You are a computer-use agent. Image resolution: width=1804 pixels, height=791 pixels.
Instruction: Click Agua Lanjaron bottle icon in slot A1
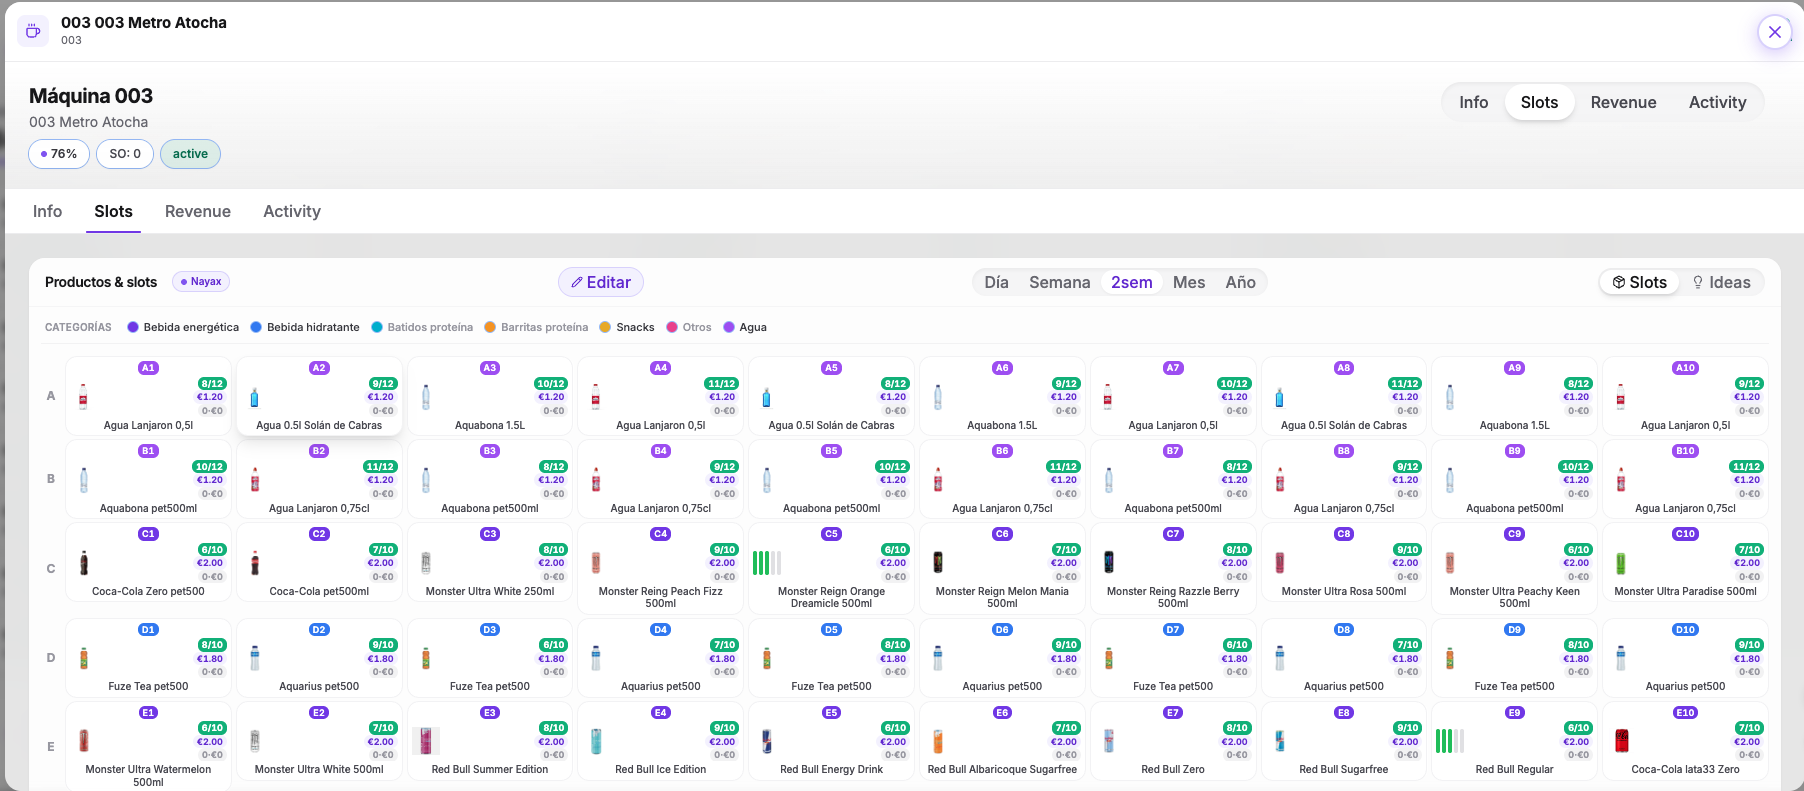(83, 397)
